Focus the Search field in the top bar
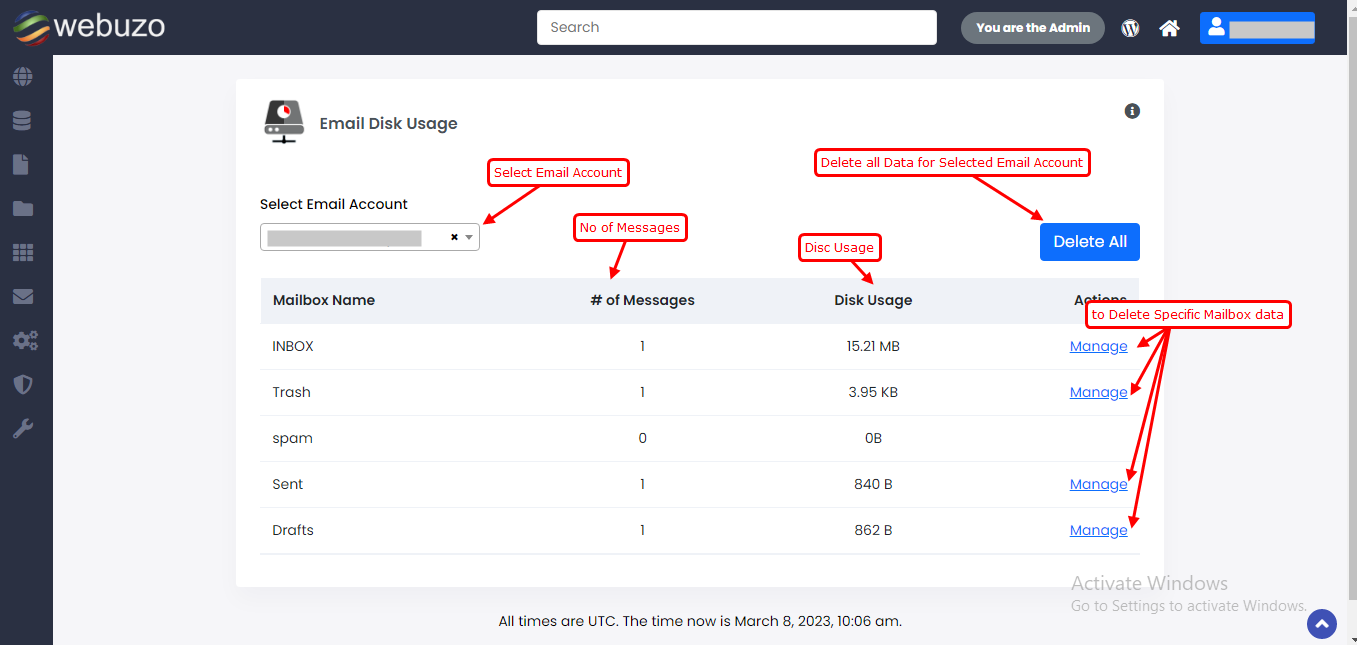The width and height of the screenshot is (1357, 645). pyautogui.click(x=736, y=28)
